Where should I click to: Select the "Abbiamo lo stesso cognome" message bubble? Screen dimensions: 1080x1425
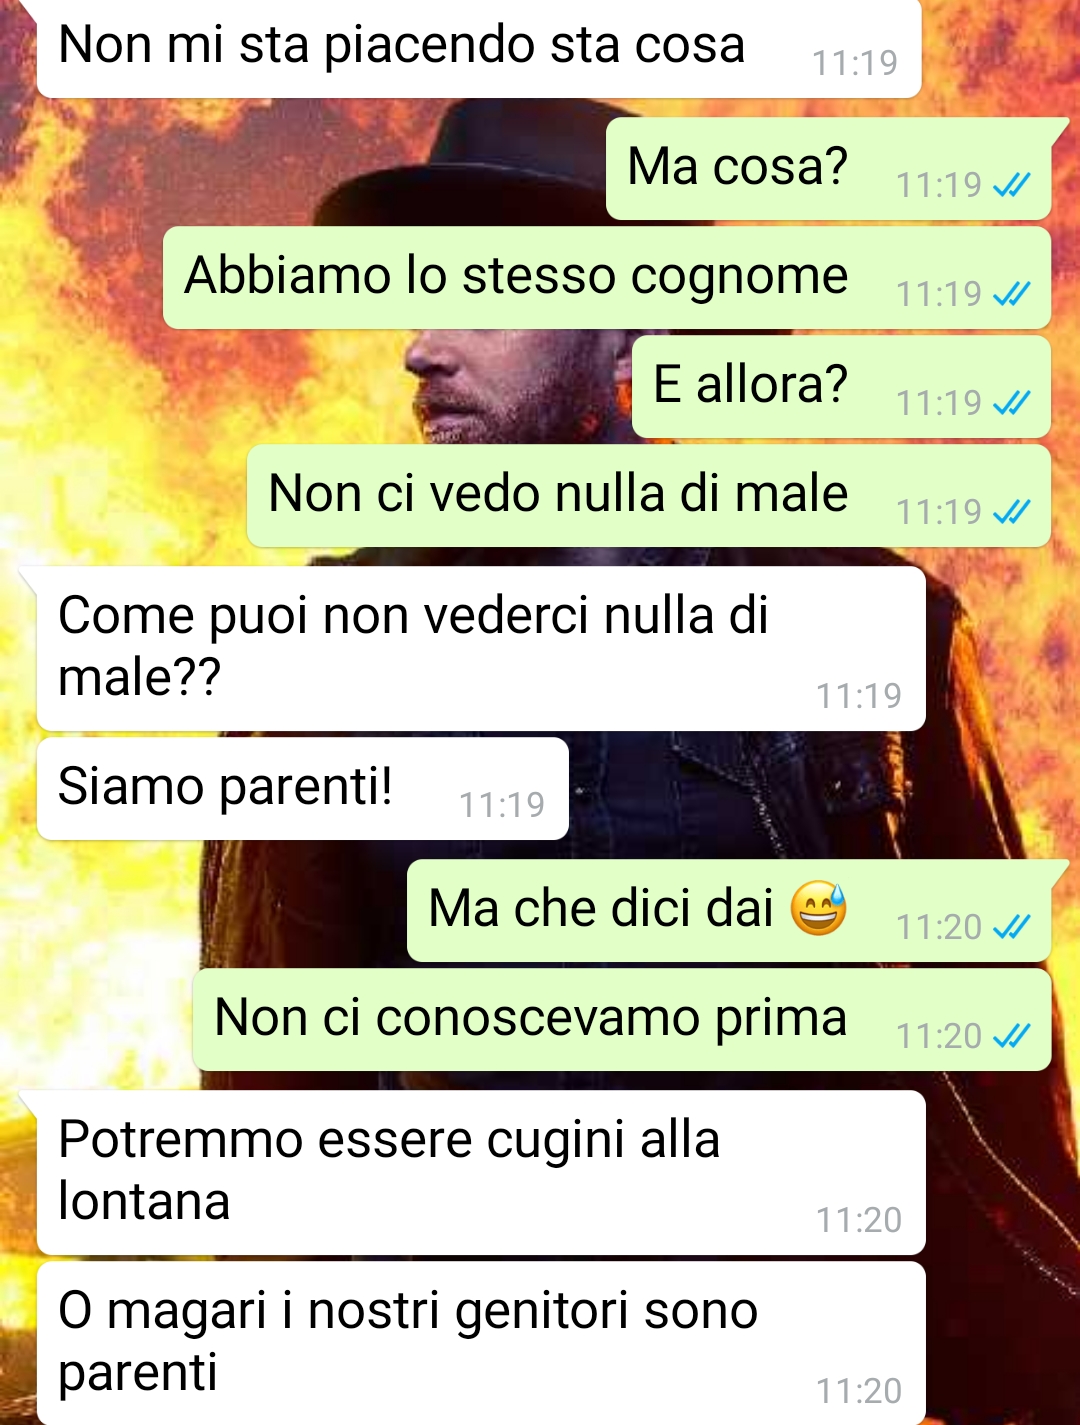607,277
